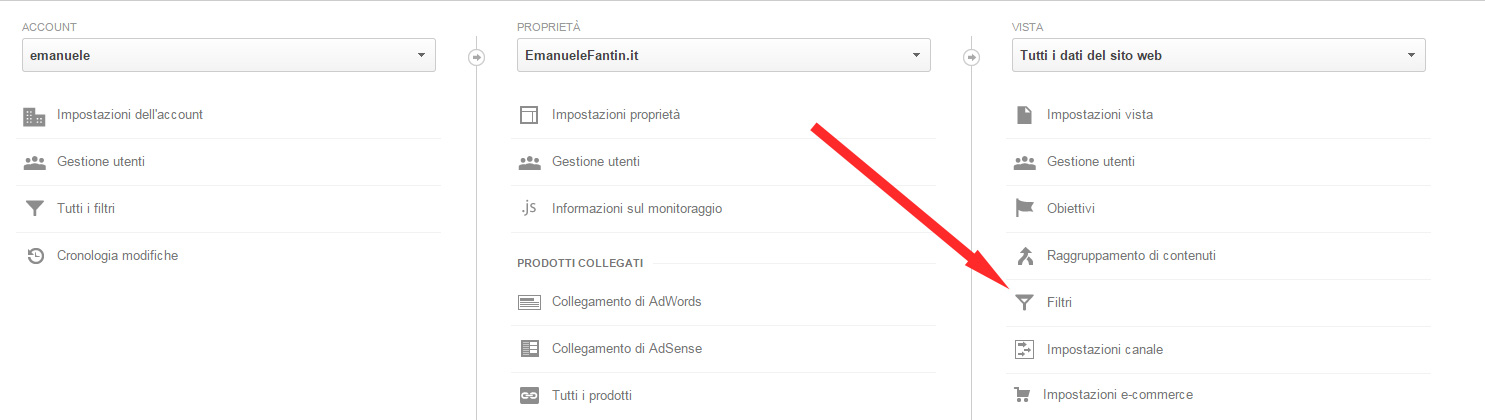Click the merge icon for Raggruppamento di contenuti

pyautogui.click(x=1024, y=256)
